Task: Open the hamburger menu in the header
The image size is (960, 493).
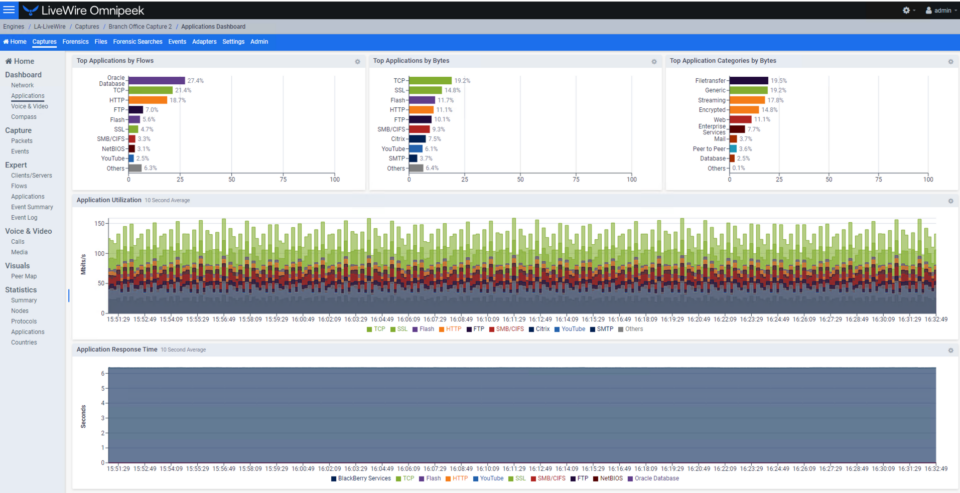Action: tap(10, 10)
